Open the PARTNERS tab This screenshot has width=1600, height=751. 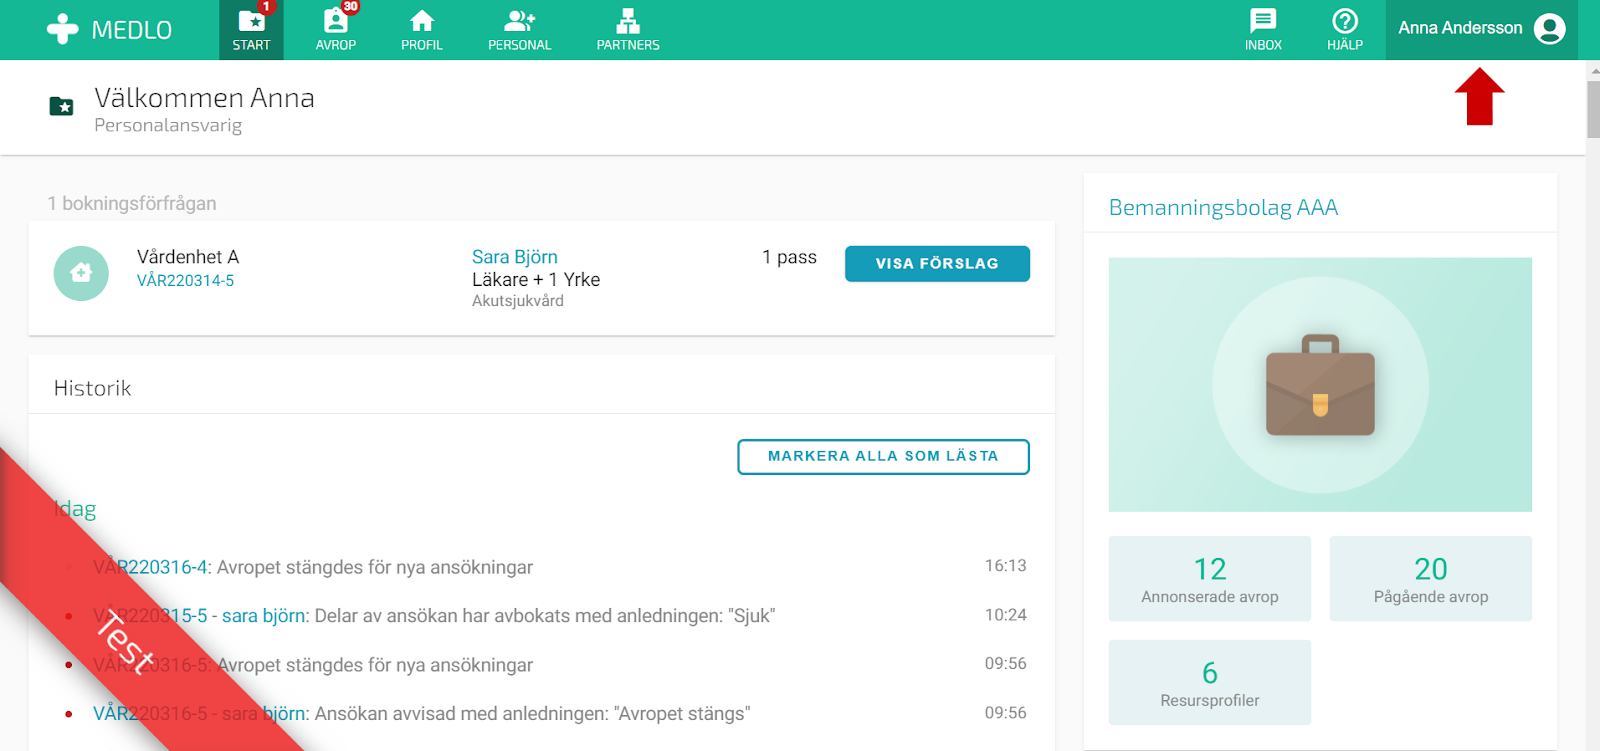(628, 30)
